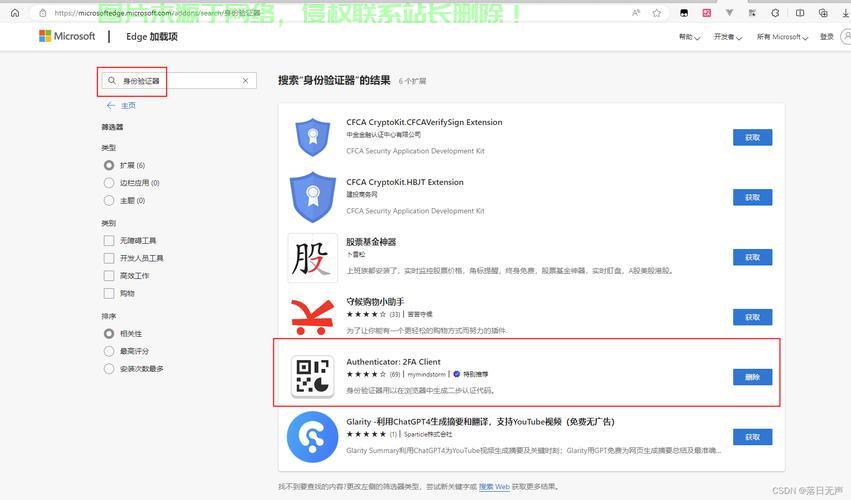Click the pink extension icon in toolbar
The height and width of the screenshot is (500, 851).
[x=707, y=13]
